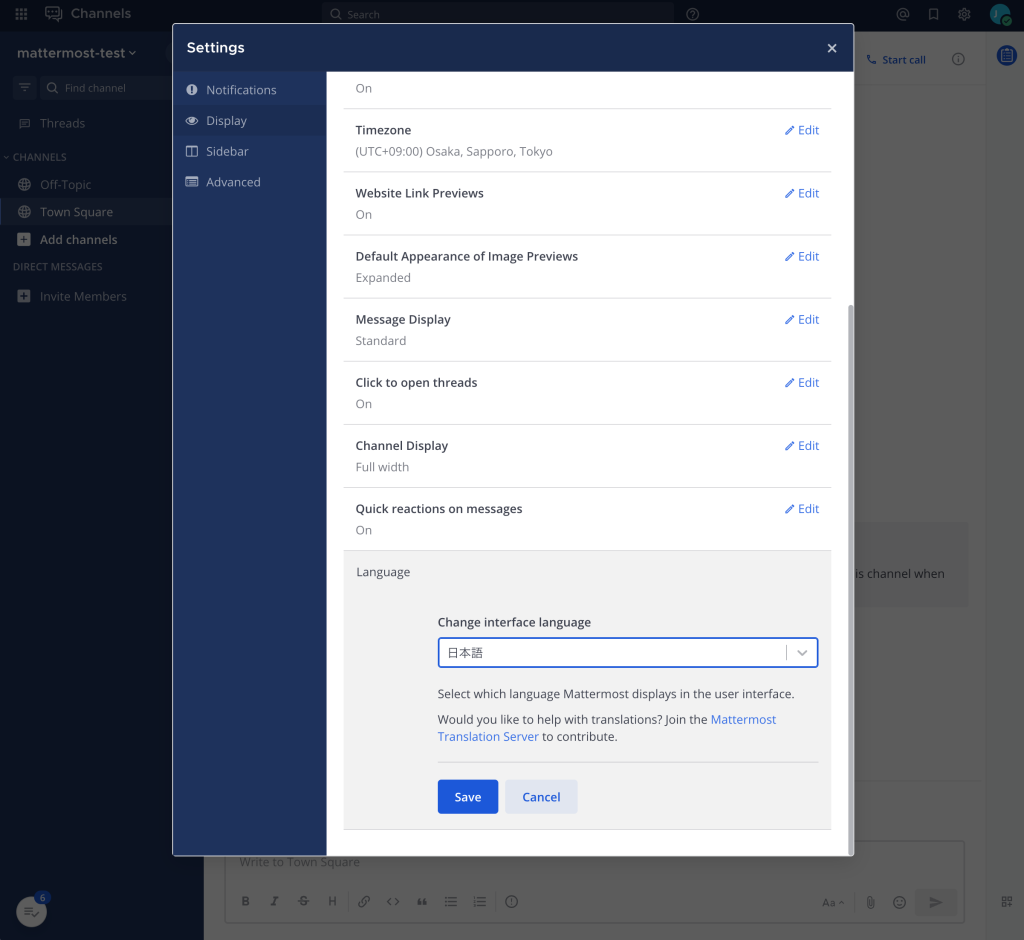Open the product switcher grid icon
1024x940 pixels.
21,14
